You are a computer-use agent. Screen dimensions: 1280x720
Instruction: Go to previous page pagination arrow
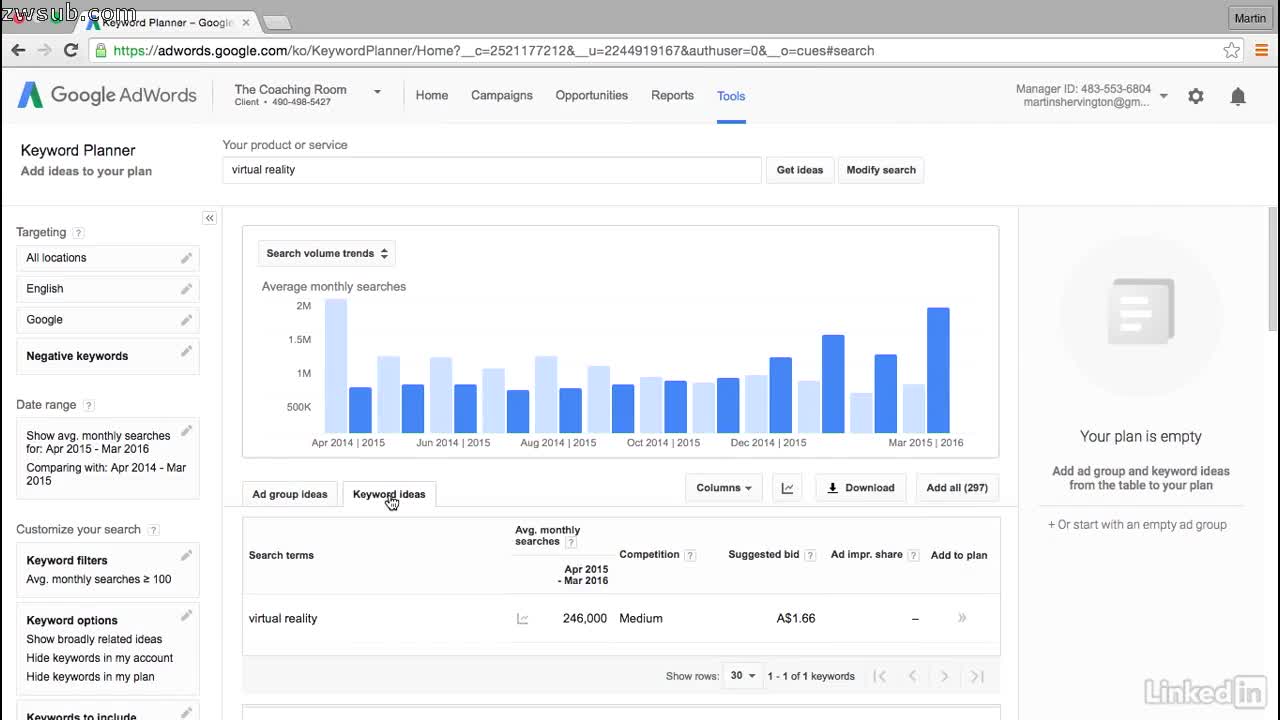click(x=912, y=676)
